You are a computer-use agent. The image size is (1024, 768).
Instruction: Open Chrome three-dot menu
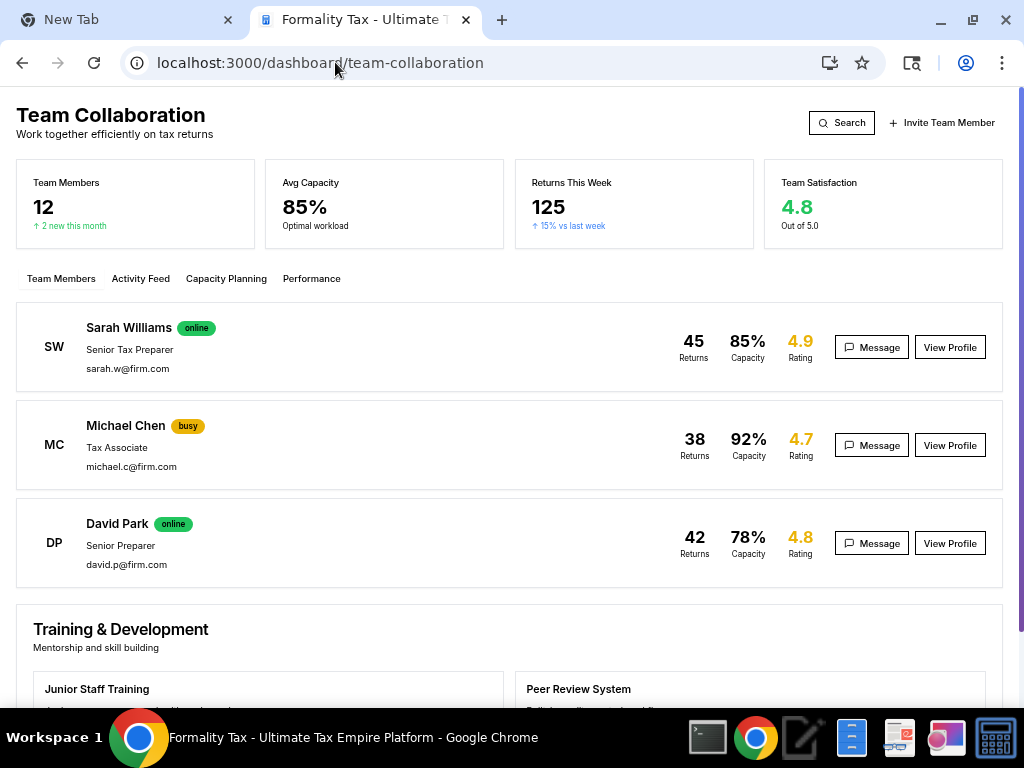(x=1001, y=63)
